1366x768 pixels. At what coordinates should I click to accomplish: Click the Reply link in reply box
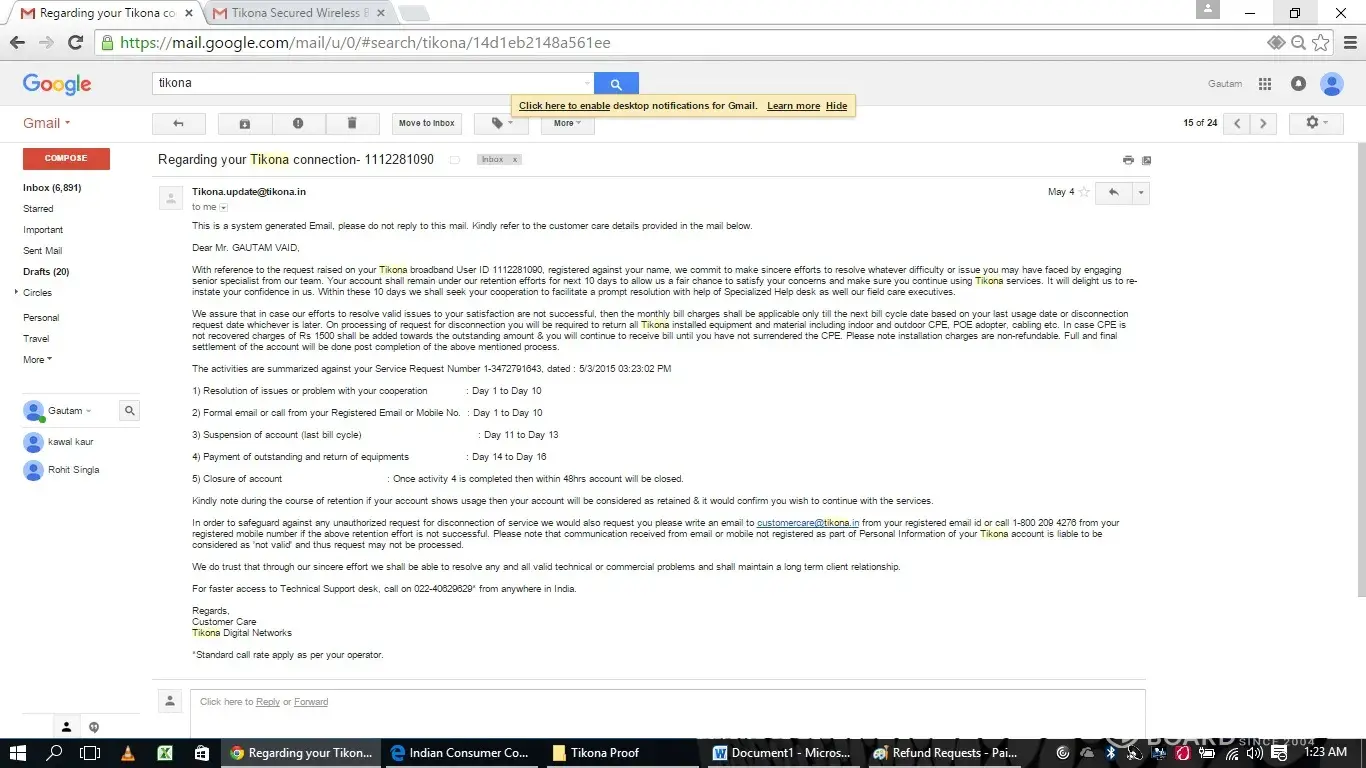[268, 702]
